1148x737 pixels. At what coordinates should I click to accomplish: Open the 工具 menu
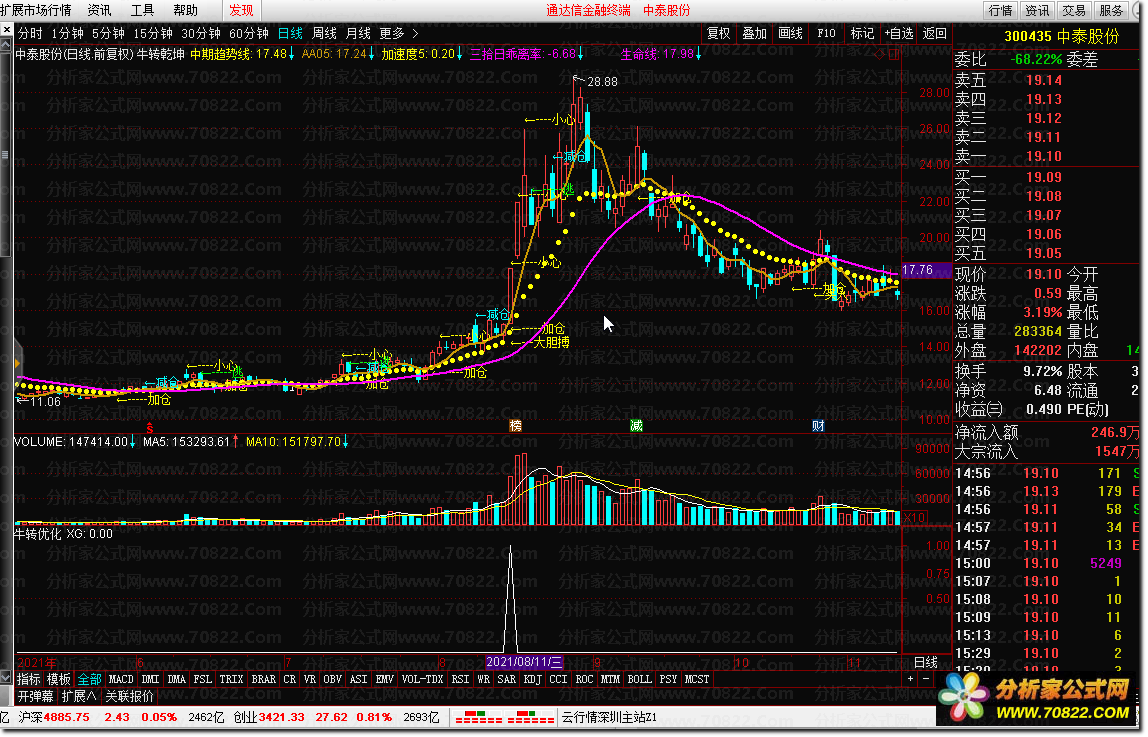pos(142,10)
